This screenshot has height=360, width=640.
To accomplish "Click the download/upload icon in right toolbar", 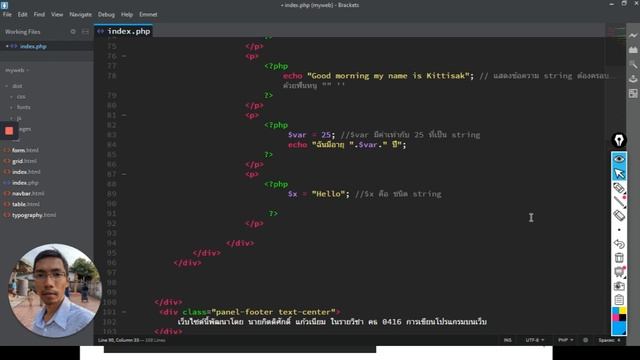I will click(633, 78).
